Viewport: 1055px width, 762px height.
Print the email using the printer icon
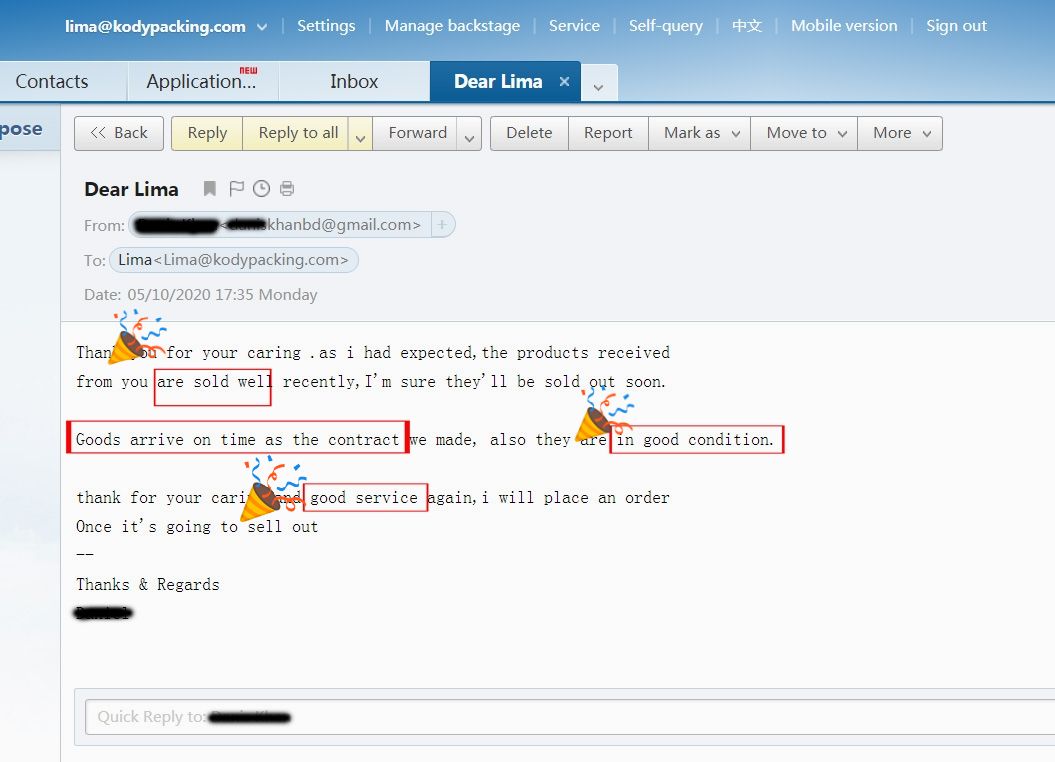click(287, 189)
